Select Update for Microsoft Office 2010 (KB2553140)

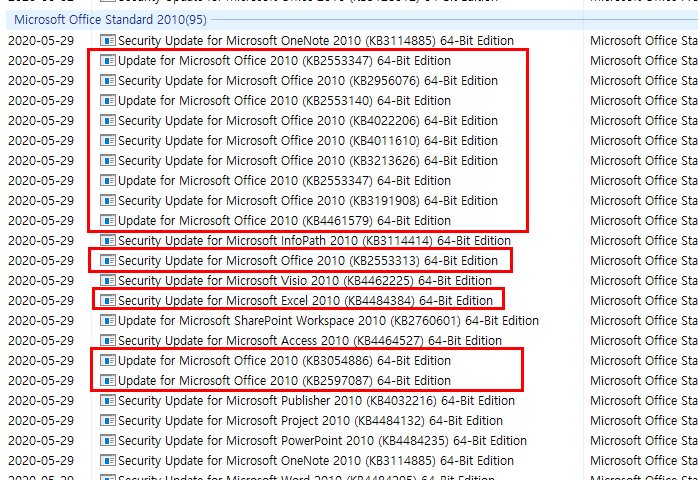pos(284,101)
